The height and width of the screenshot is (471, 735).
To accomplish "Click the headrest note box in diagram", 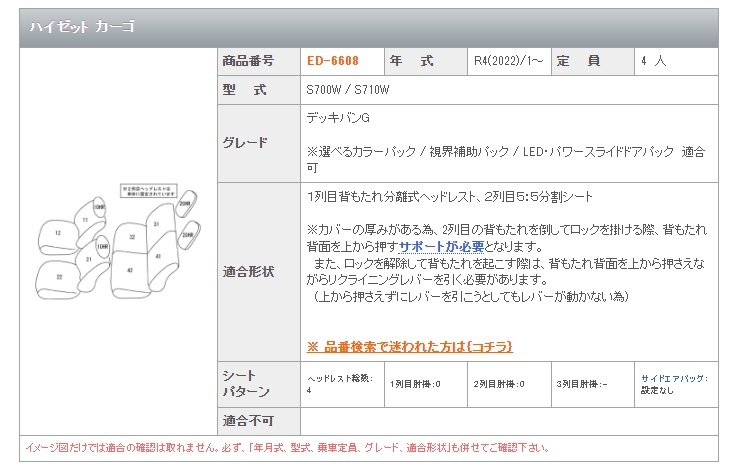I will [149, 191].
